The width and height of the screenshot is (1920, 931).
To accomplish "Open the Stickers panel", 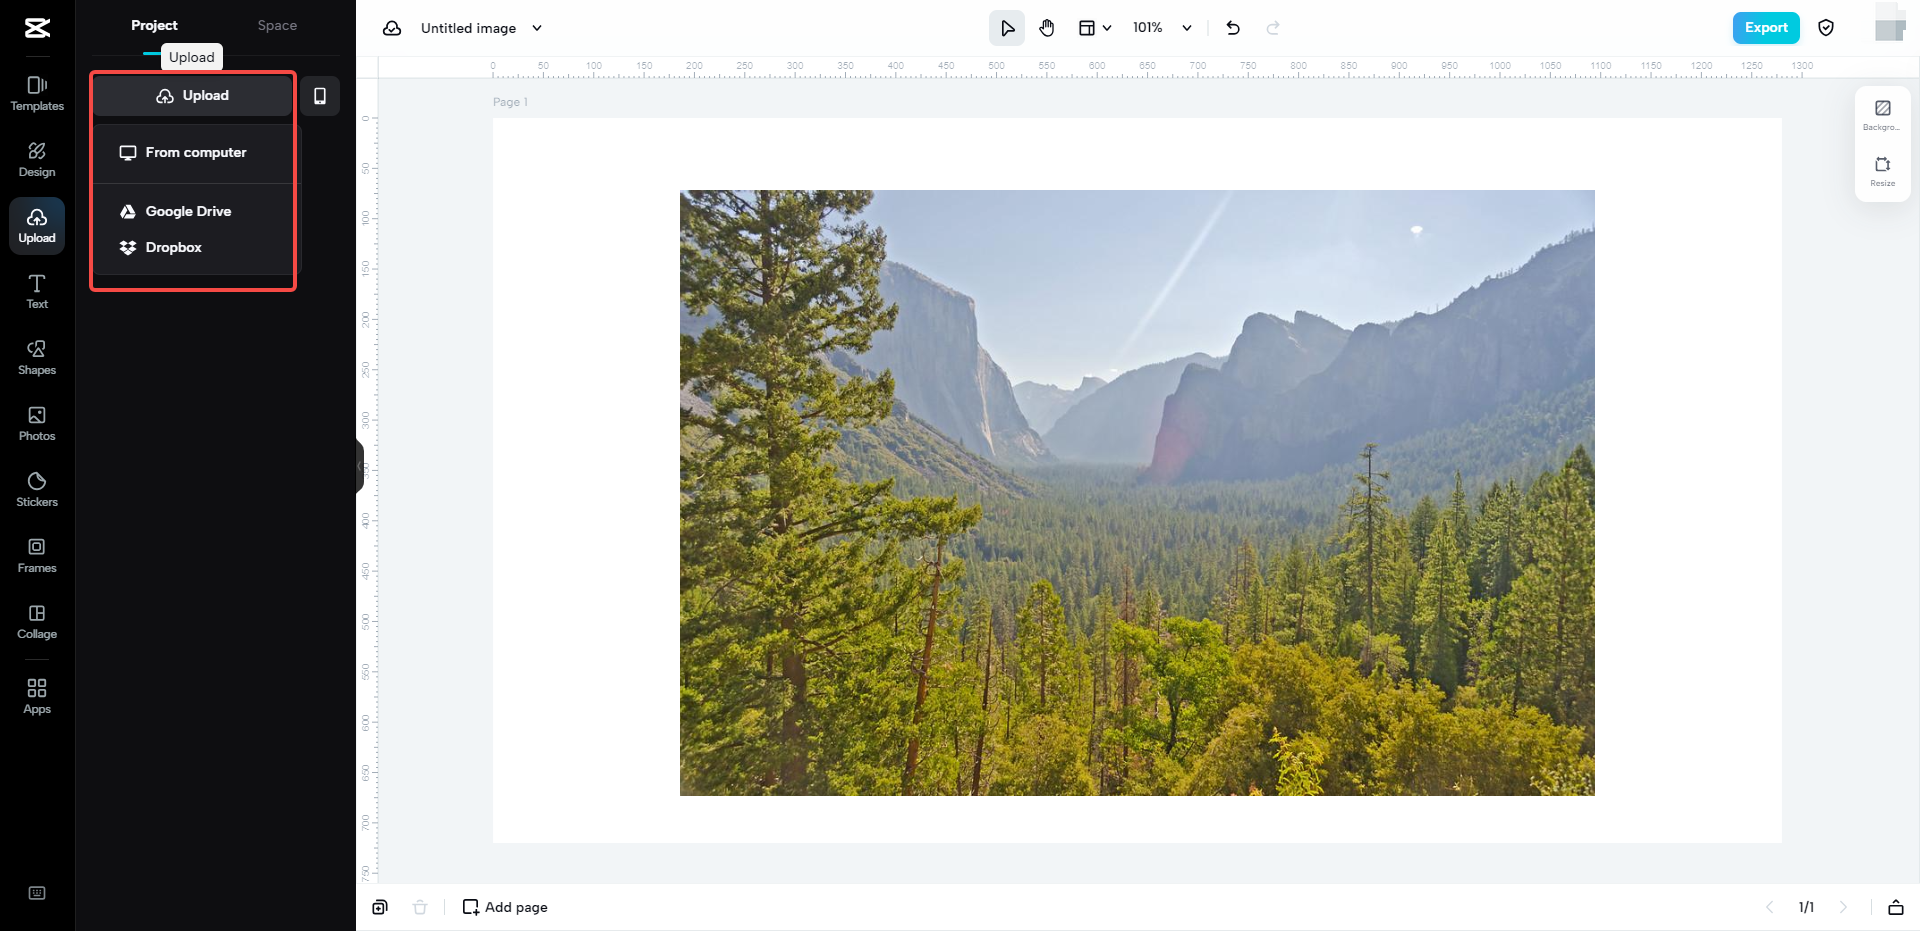I will tap(37, 490).
